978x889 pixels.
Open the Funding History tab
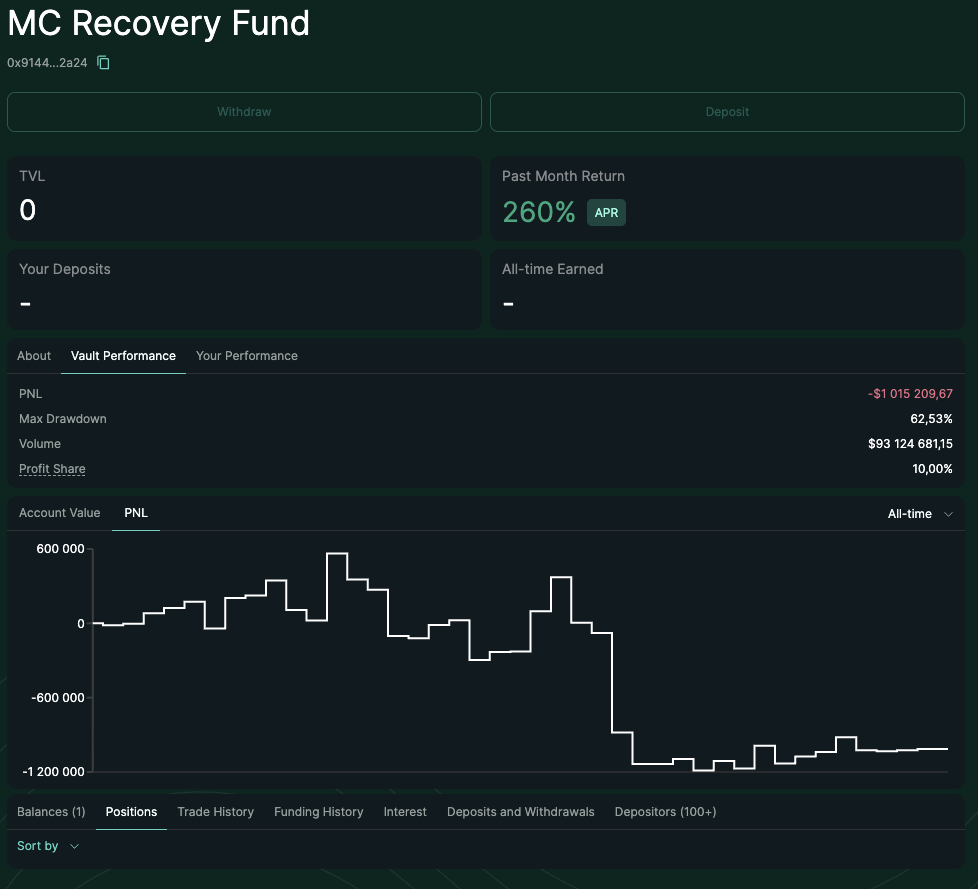(x=318, y=812)
